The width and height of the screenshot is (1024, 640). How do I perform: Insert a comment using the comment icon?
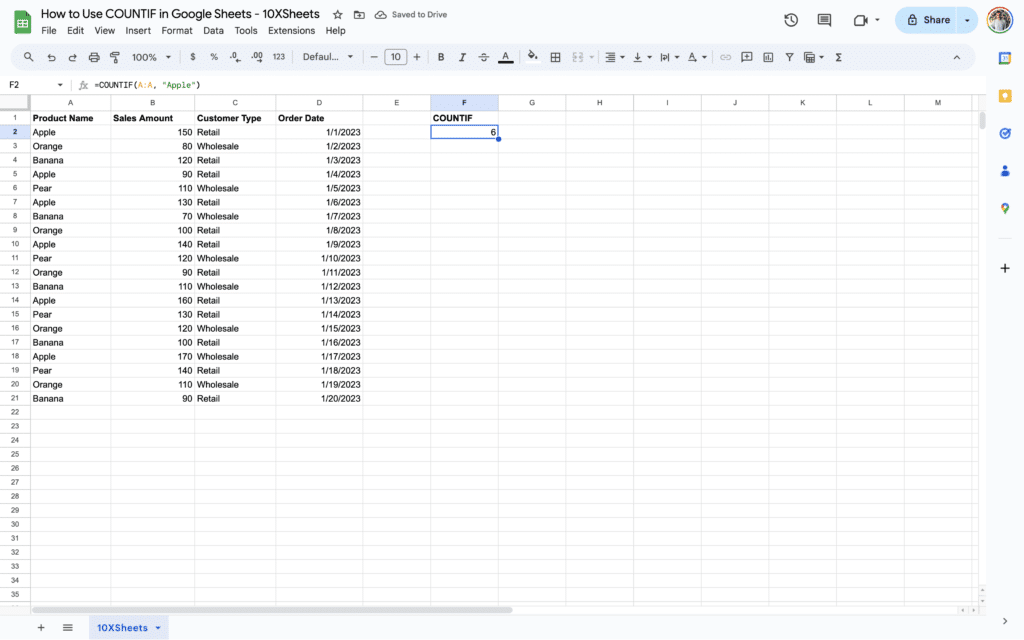tap(746, 57)
